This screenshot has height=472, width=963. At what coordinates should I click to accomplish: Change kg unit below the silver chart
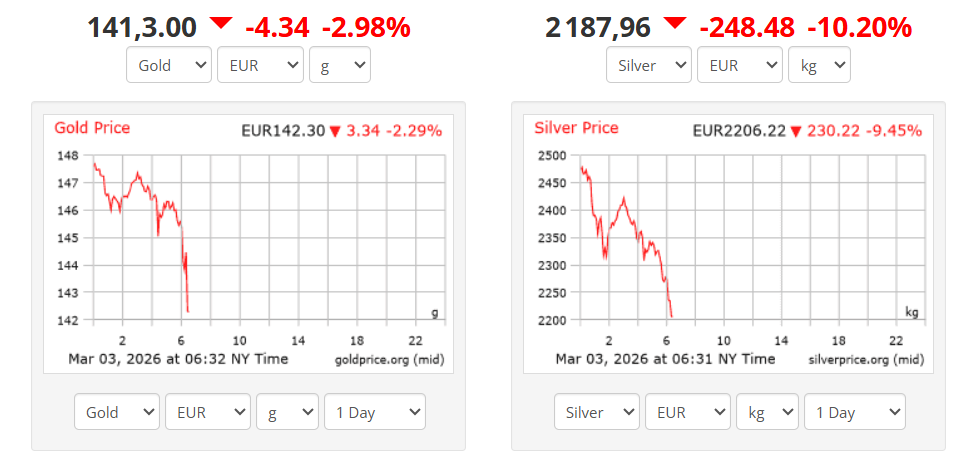point(767,412)
